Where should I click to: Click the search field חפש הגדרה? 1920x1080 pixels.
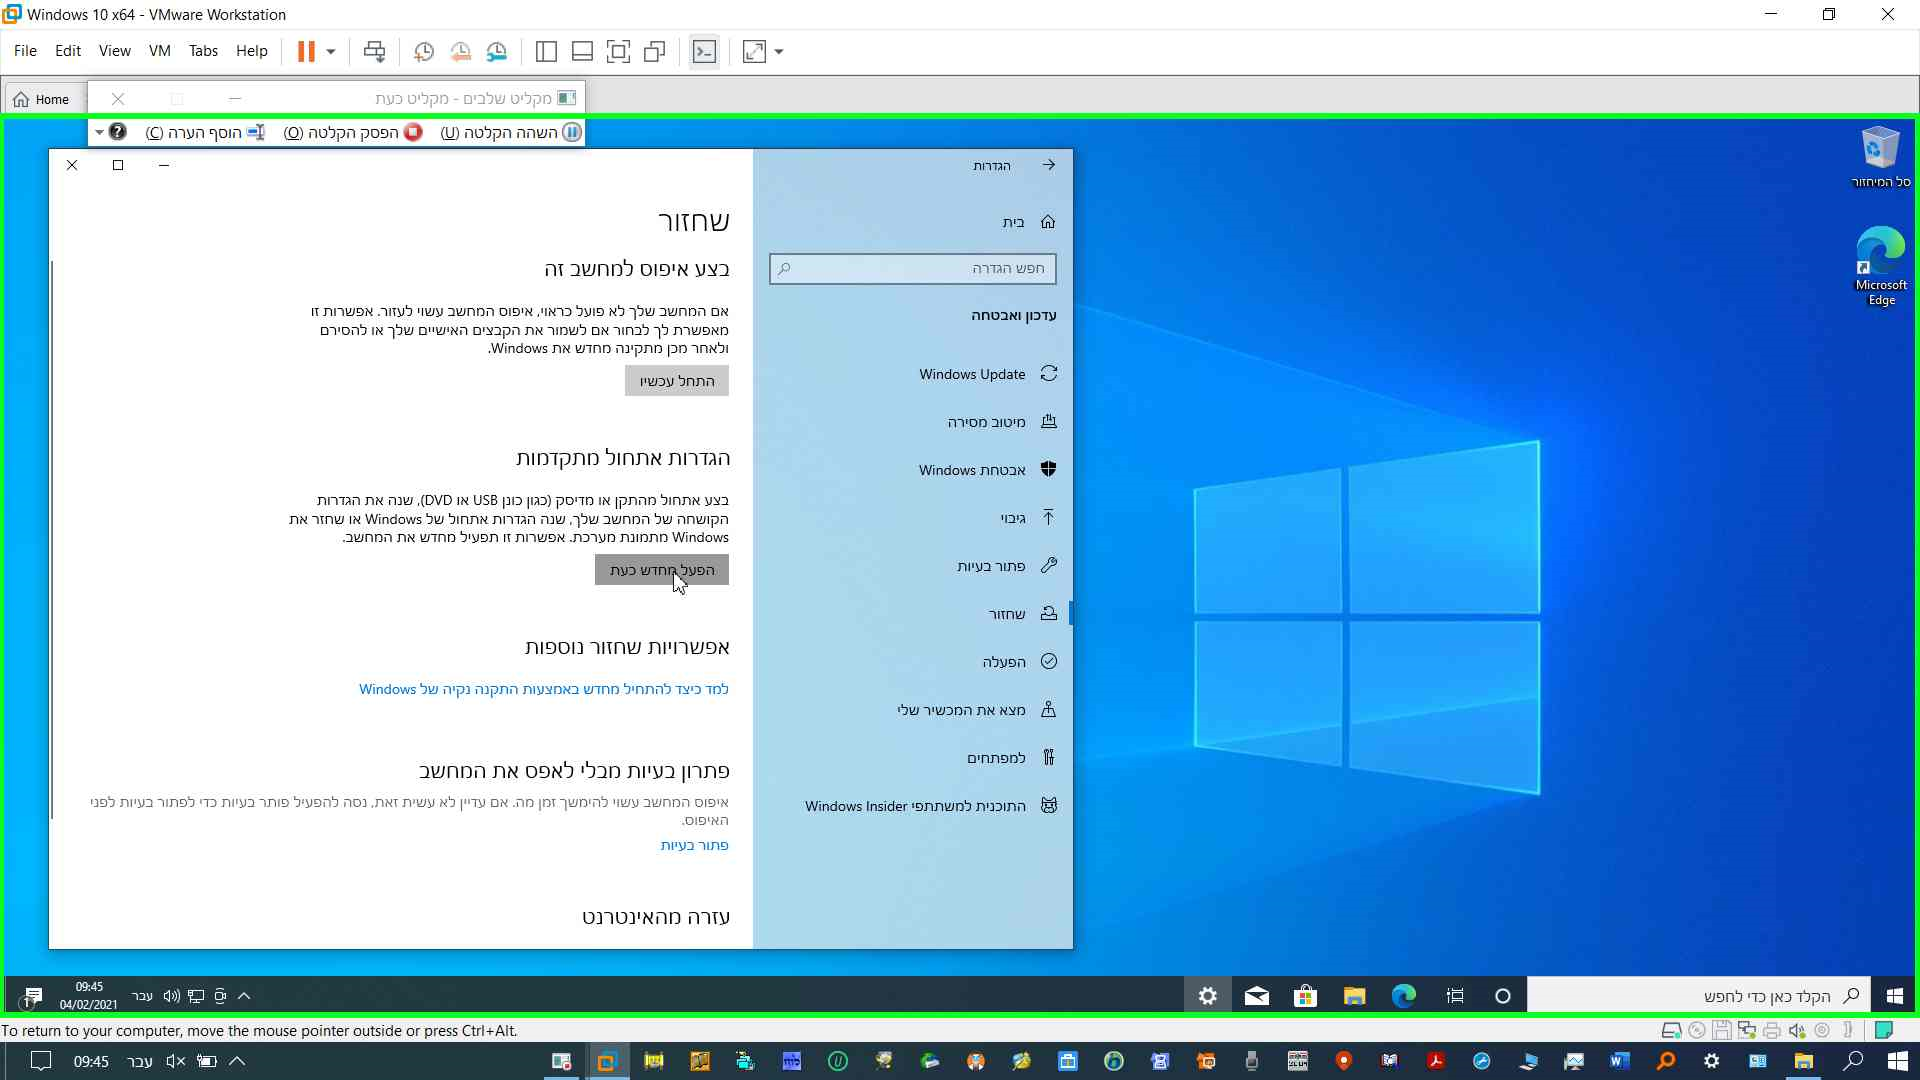click(x=913, y=269)
